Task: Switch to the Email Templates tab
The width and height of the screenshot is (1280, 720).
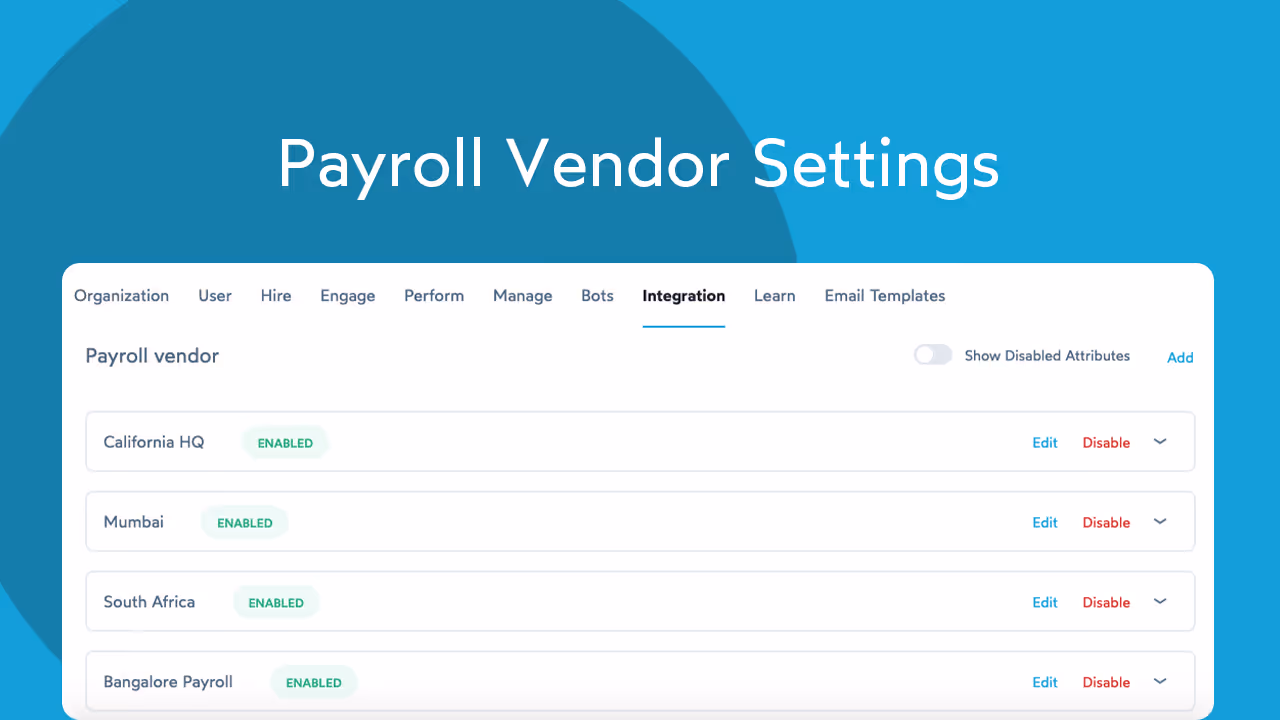Action: point(884,296)
